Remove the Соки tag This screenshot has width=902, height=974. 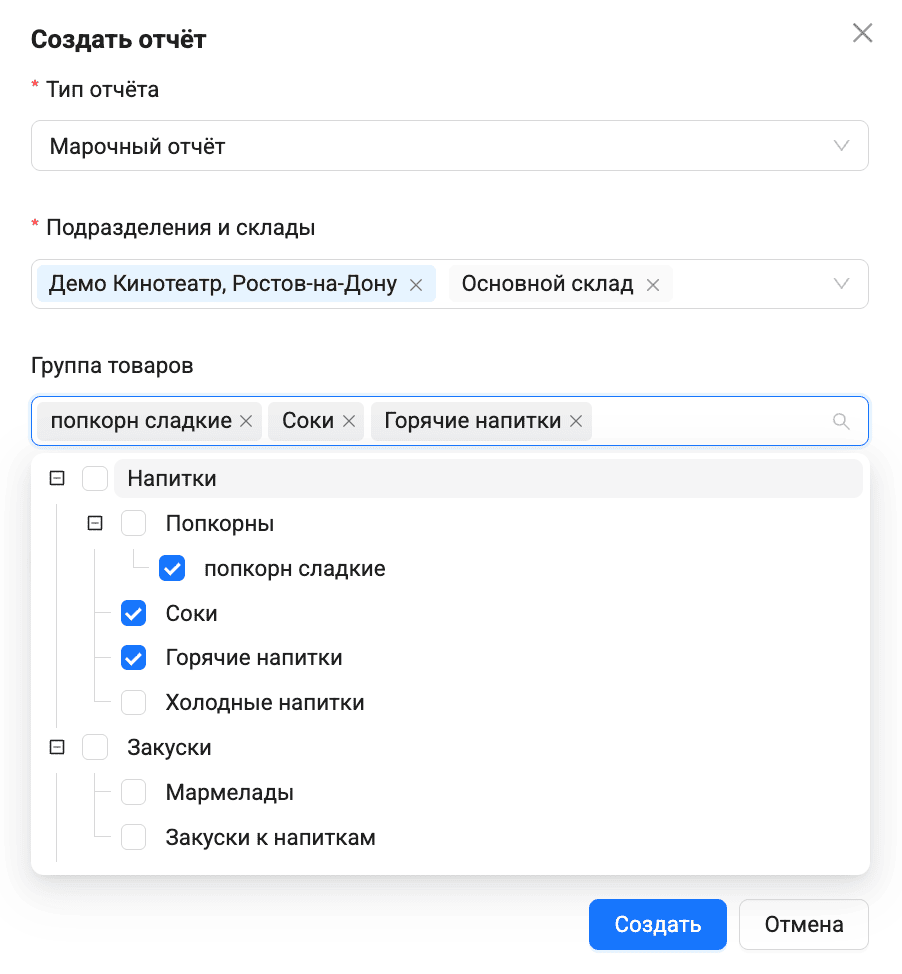[349, 422]
